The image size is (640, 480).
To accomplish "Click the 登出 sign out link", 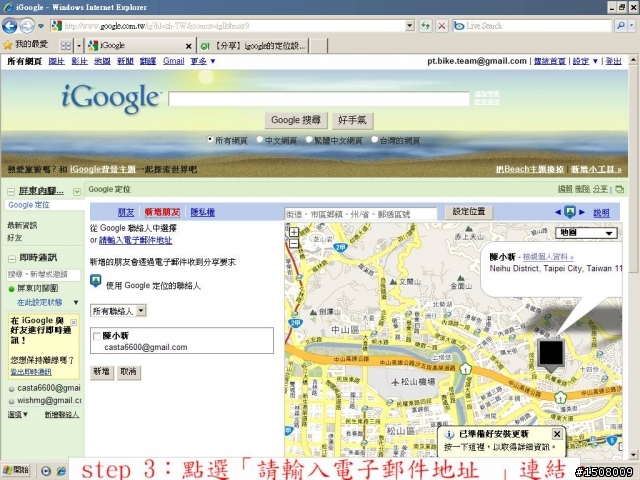I will coord(613,61).
